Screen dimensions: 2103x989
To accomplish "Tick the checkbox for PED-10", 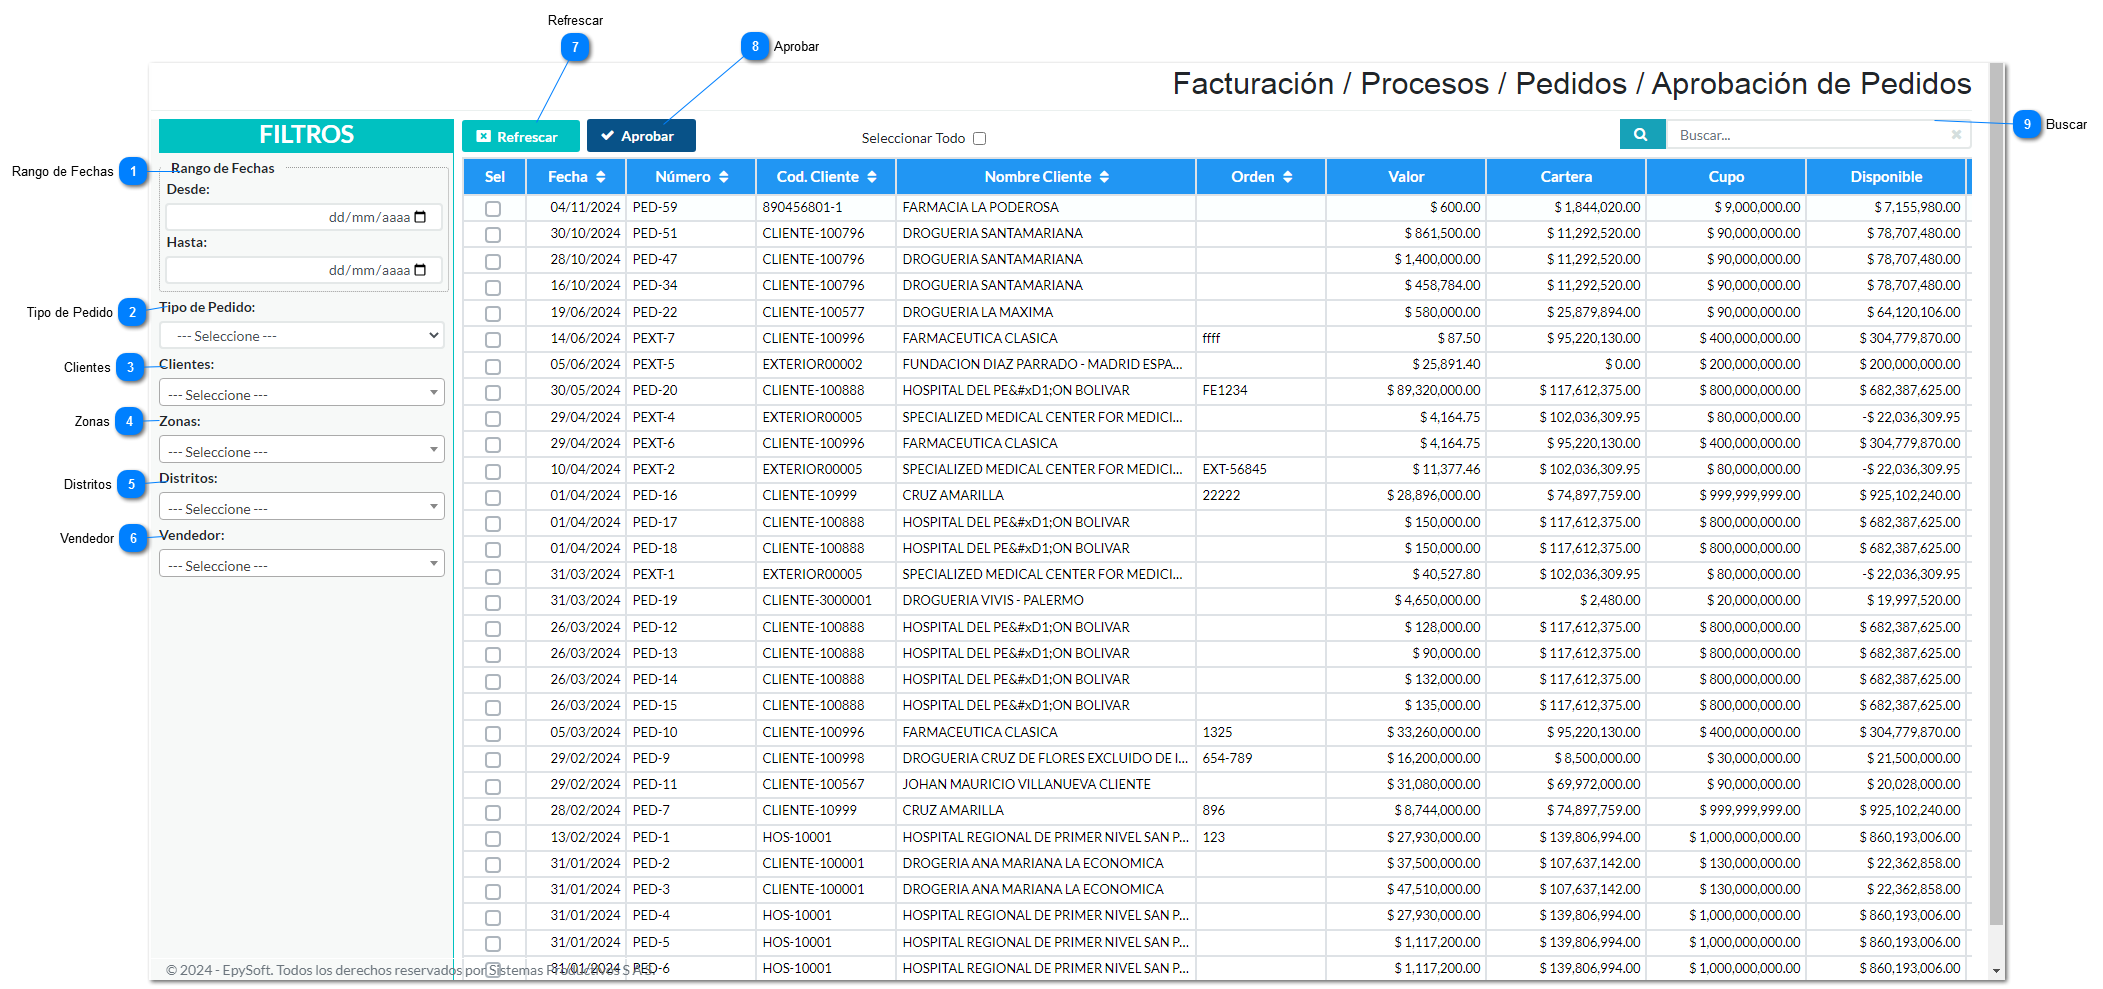I will coord(493,733).
